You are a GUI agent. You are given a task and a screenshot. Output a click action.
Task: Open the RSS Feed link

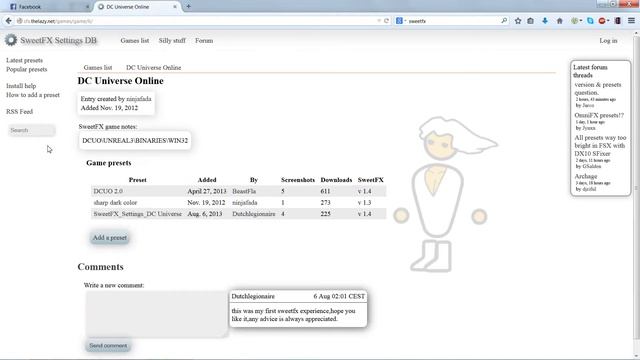[x=19, y=111]
